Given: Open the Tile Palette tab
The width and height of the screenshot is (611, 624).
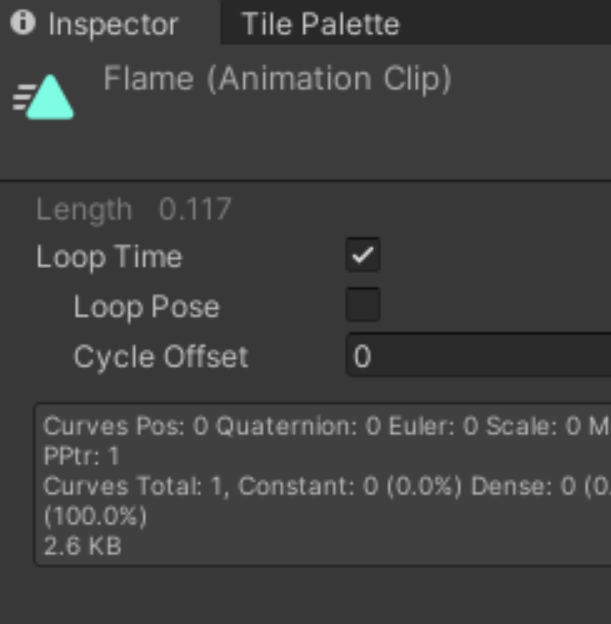Looking at the screenshot, I should coord(320,24).
